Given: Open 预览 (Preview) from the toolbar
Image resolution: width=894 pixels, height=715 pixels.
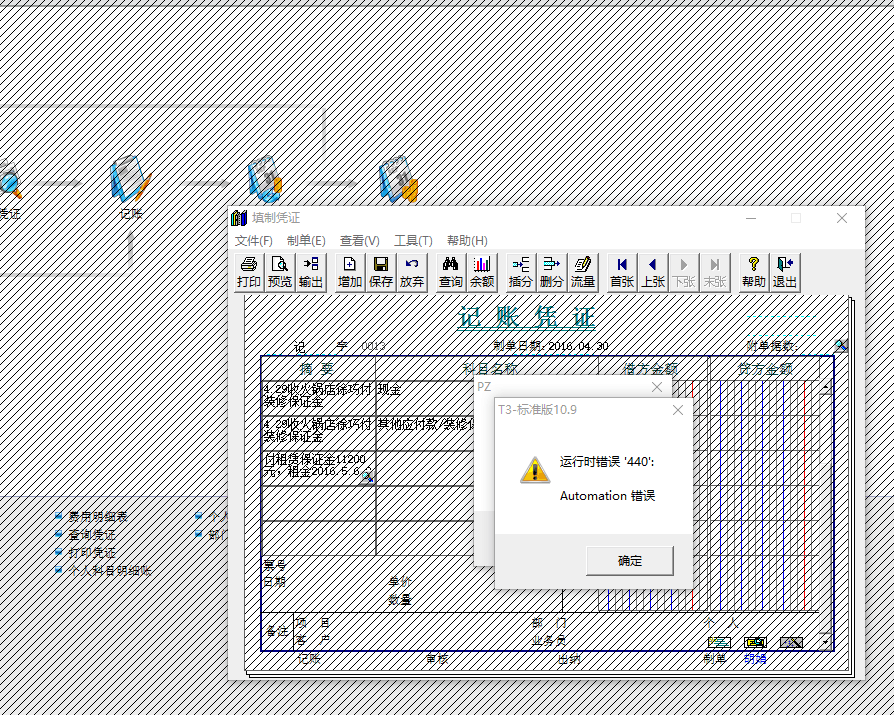Looking at the screenshot, I should pos(280,272).
